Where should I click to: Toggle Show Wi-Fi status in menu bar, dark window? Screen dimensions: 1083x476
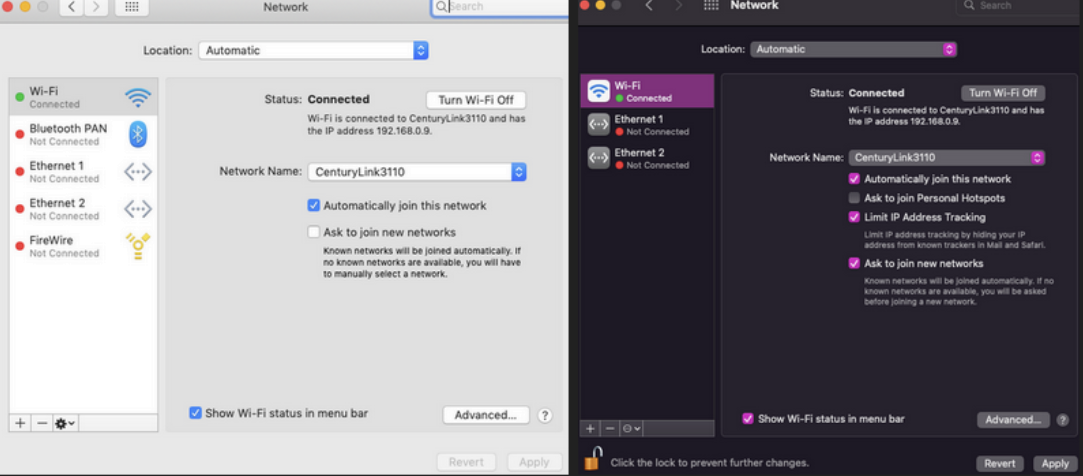click(x=747, y=419)
